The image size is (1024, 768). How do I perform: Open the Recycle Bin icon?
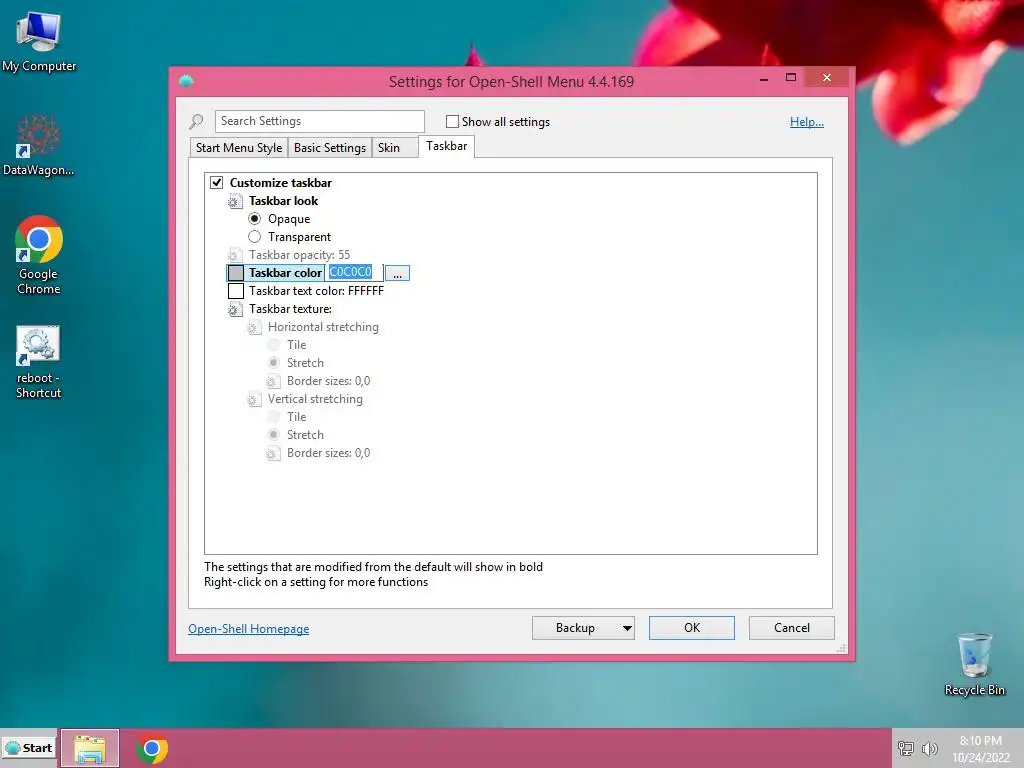tap(974, 664)
